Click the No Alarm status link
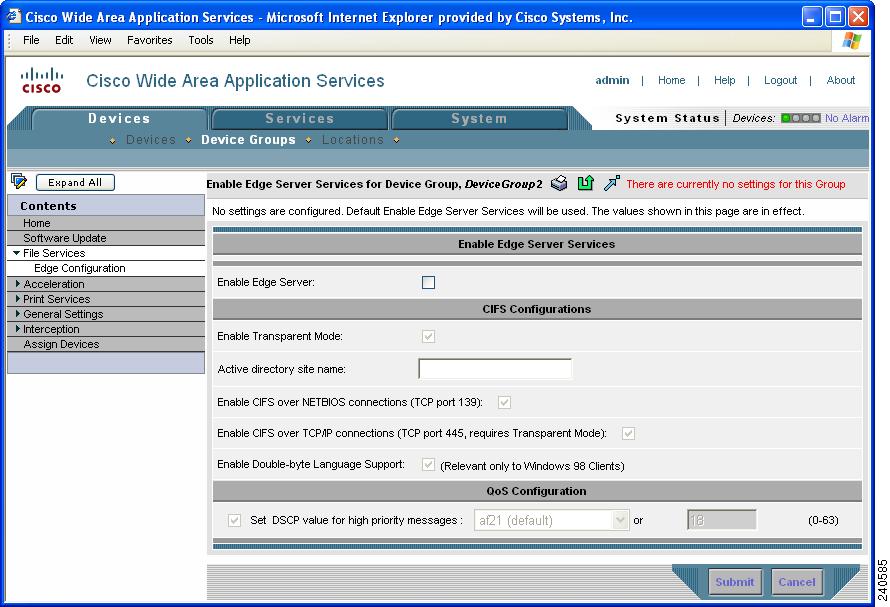The height and width of the screenshot is (607, 890). point(846,118)
